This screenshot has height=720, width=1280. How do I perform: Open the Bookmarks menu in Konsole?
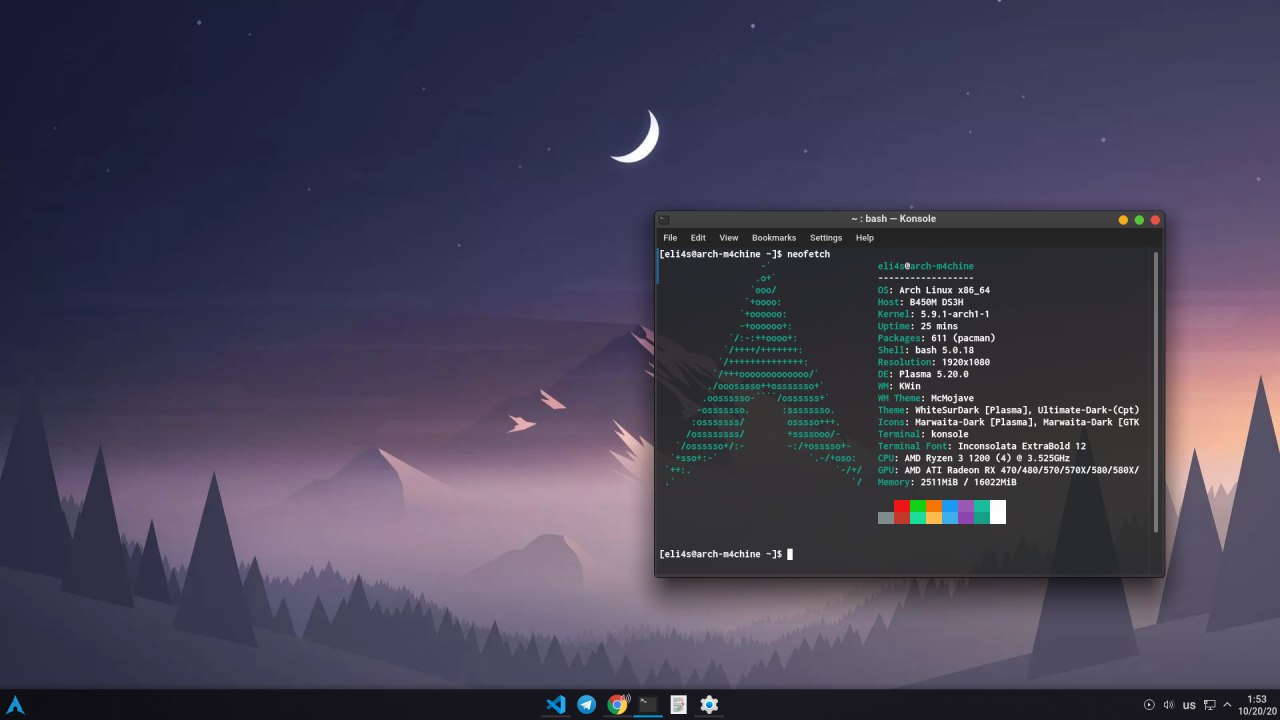[x=774, y=238]
